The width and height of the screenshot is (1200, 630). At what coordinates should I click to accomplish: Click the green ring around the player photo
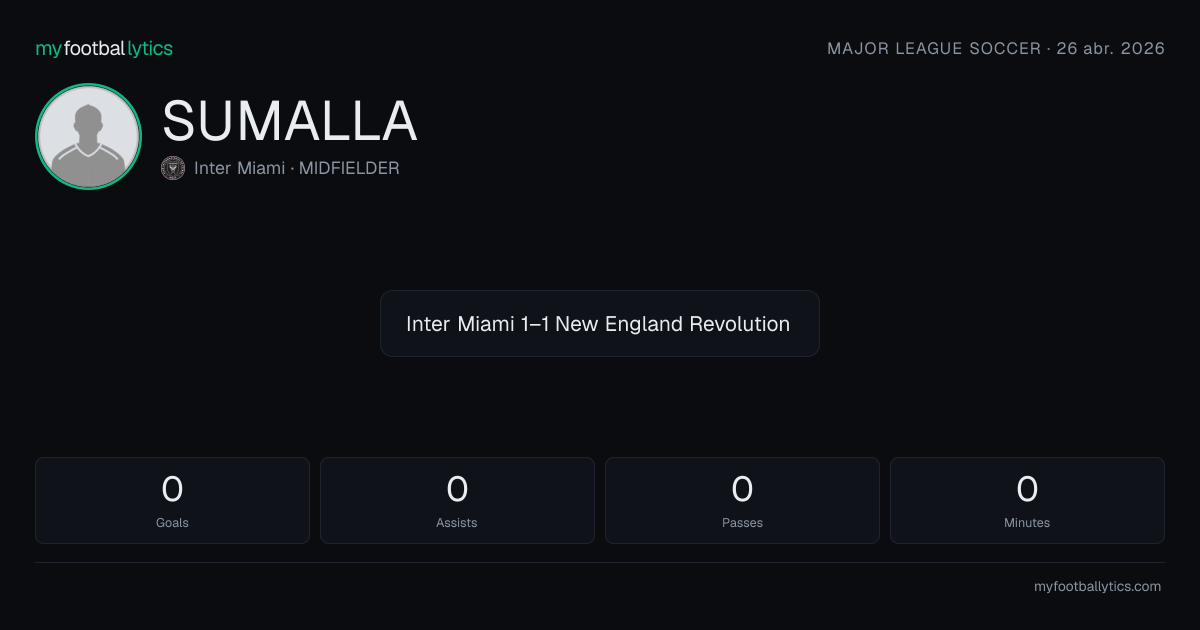pos(88,89)
